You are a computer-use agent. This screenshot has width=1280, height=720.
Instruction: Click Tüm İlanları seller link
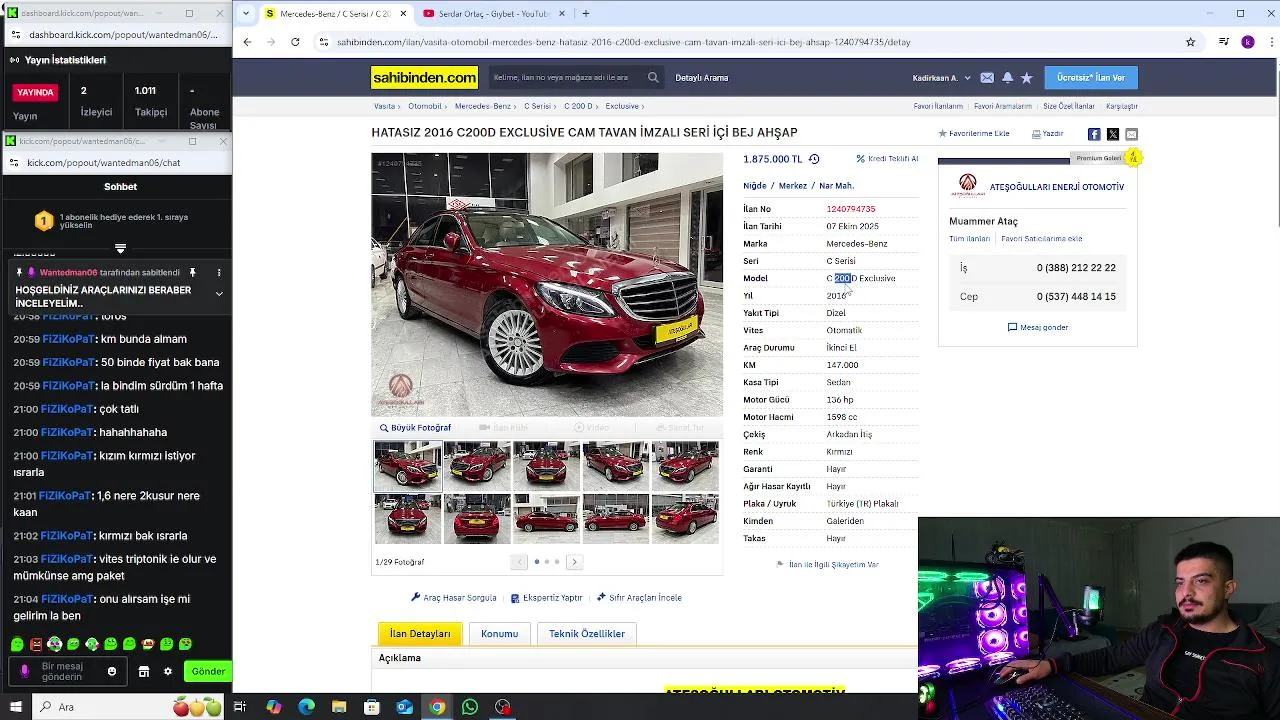click(x=969, y=239)
